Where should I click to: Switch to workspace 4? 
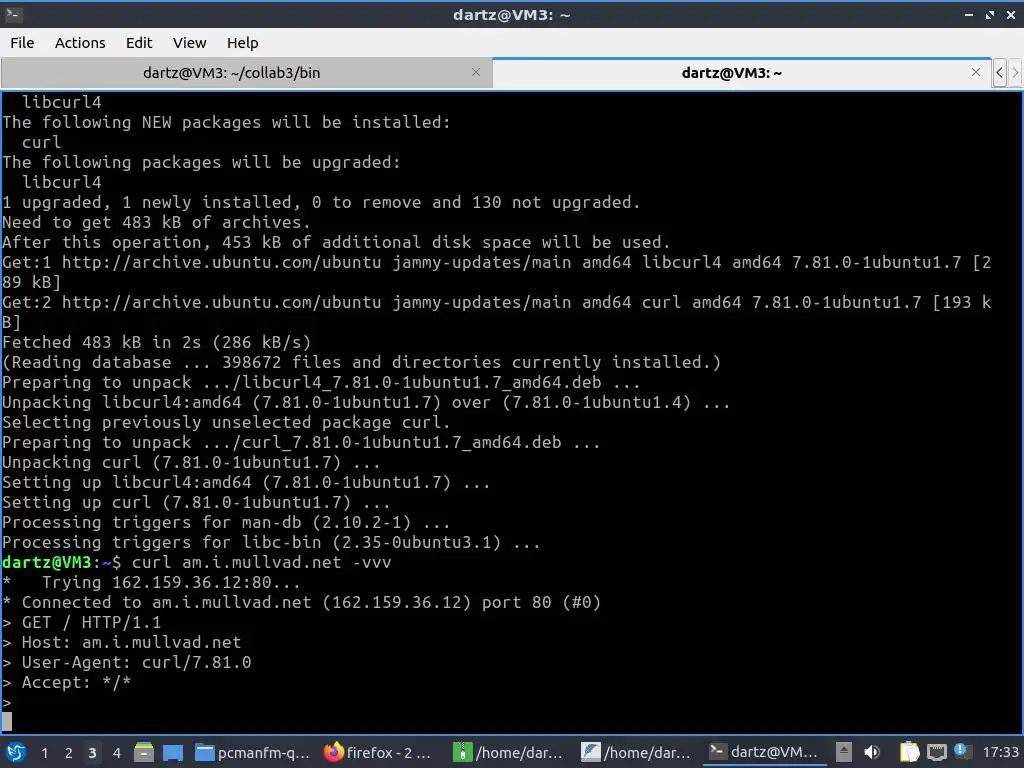click(116, 753)
